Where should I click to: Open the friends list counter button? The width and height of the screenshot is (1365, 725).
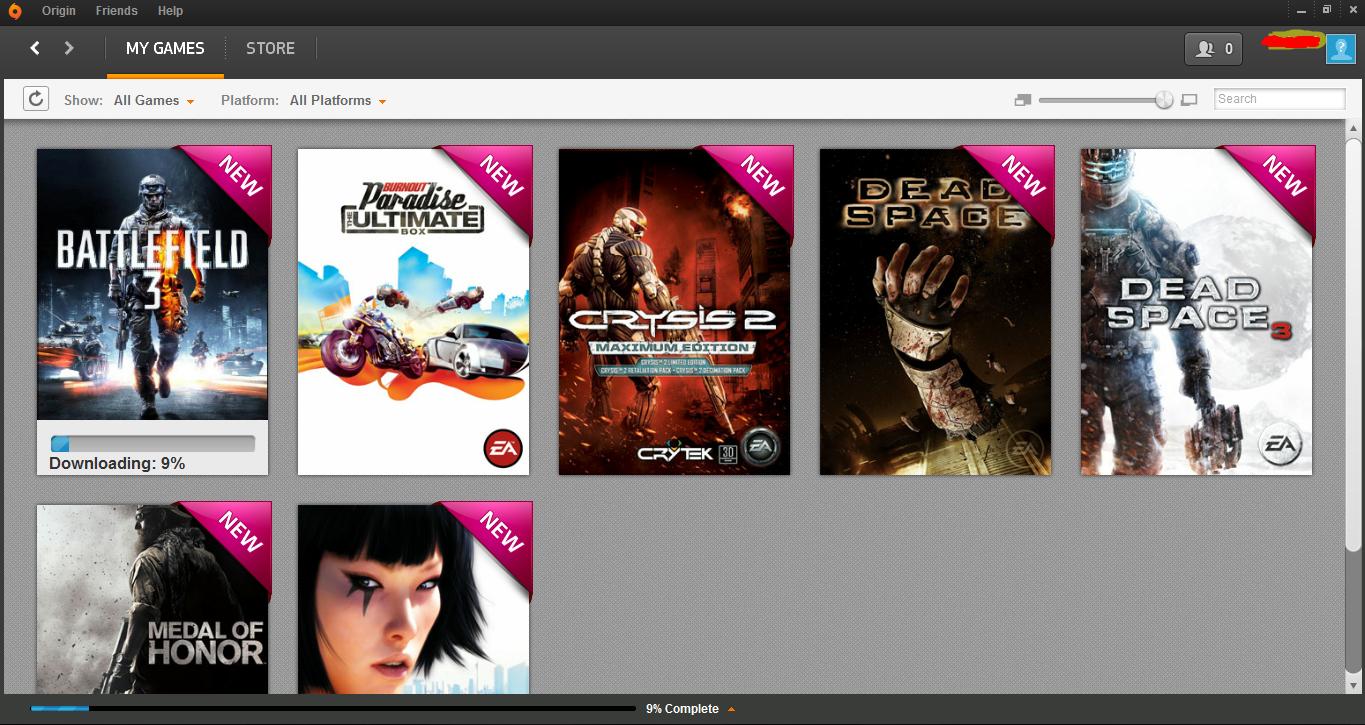pos(1214,48)
